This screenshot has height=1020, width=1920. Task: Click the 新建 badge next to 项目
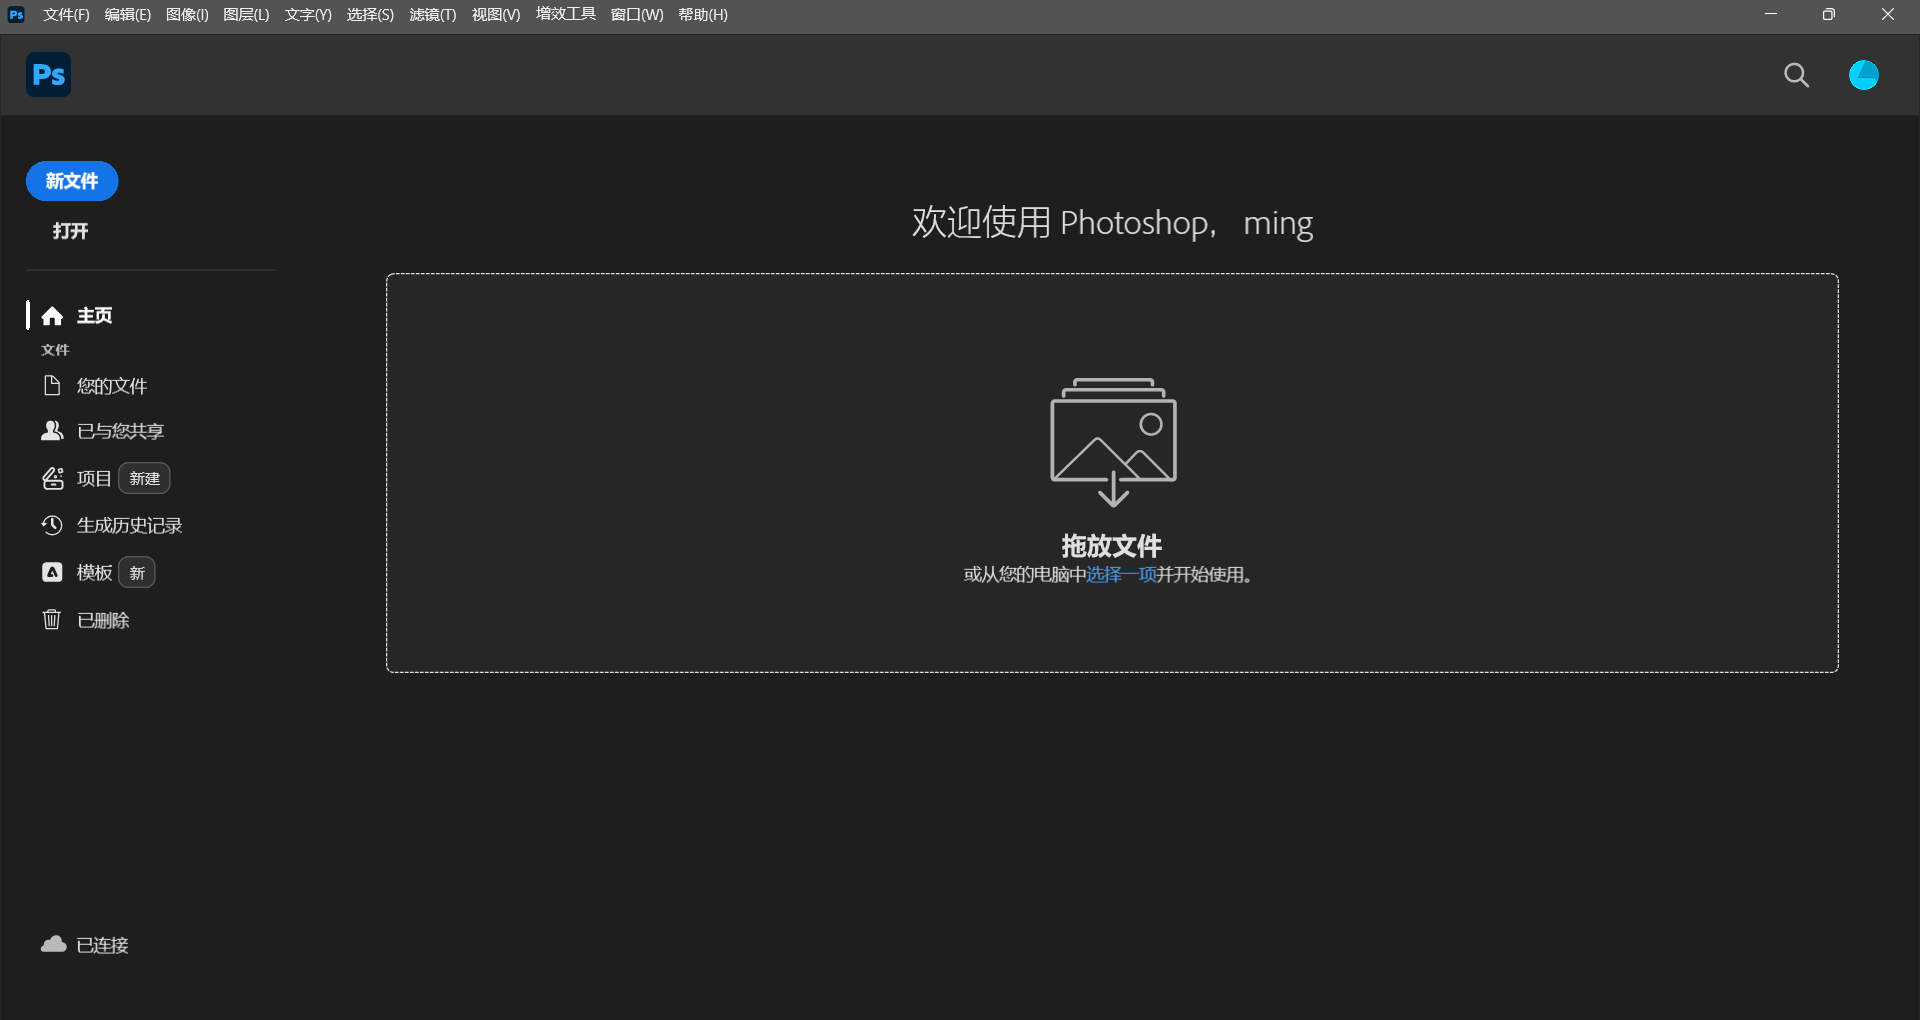(143, 478)
